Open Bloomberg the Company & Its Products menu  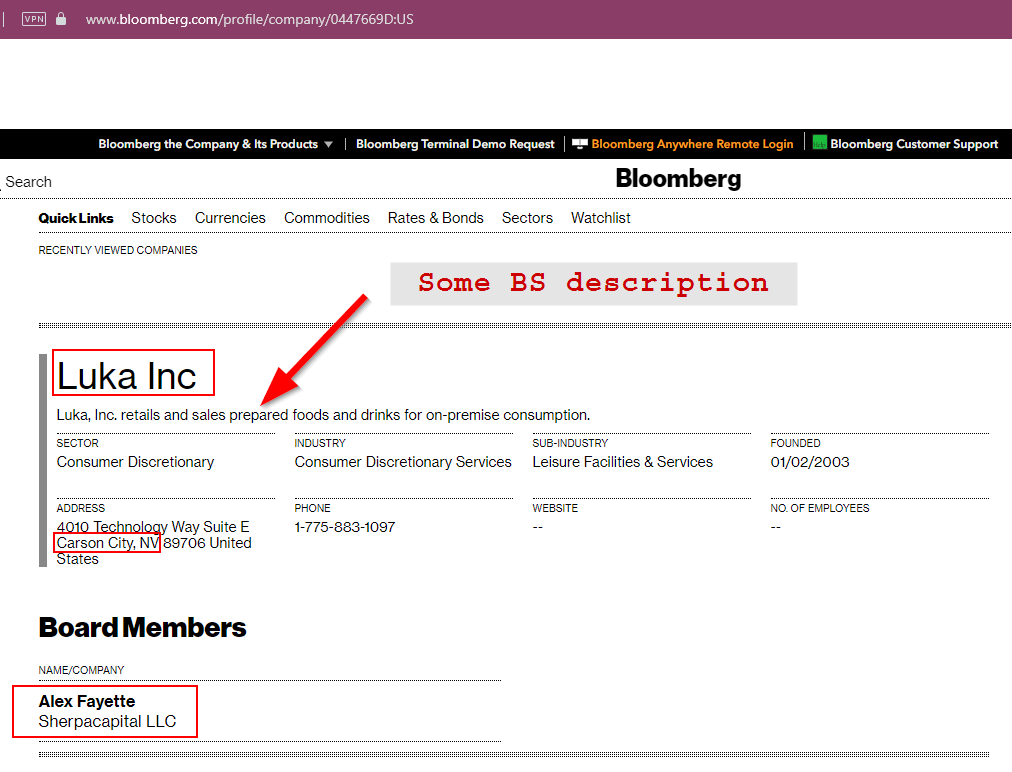coord(208,144)
